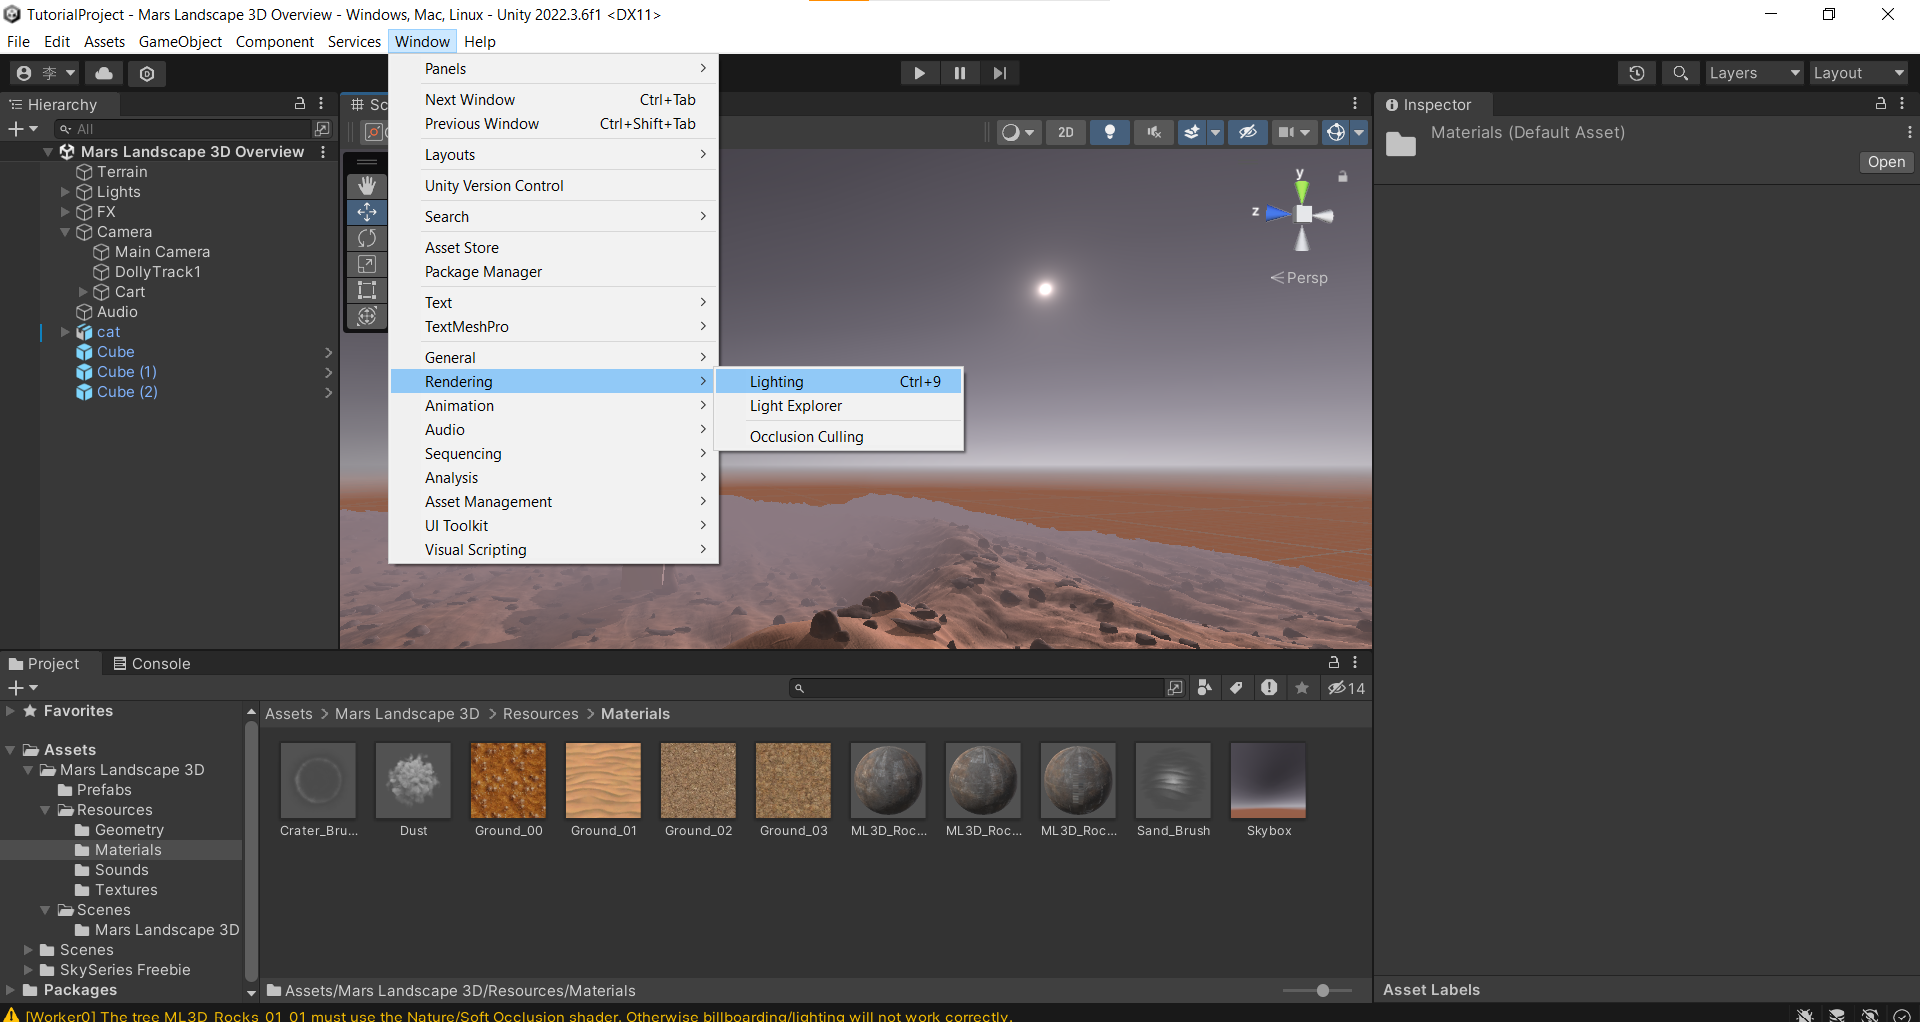Click the Project search by label icon
1920x1022 pixels.
click(x=1237, y=688)
